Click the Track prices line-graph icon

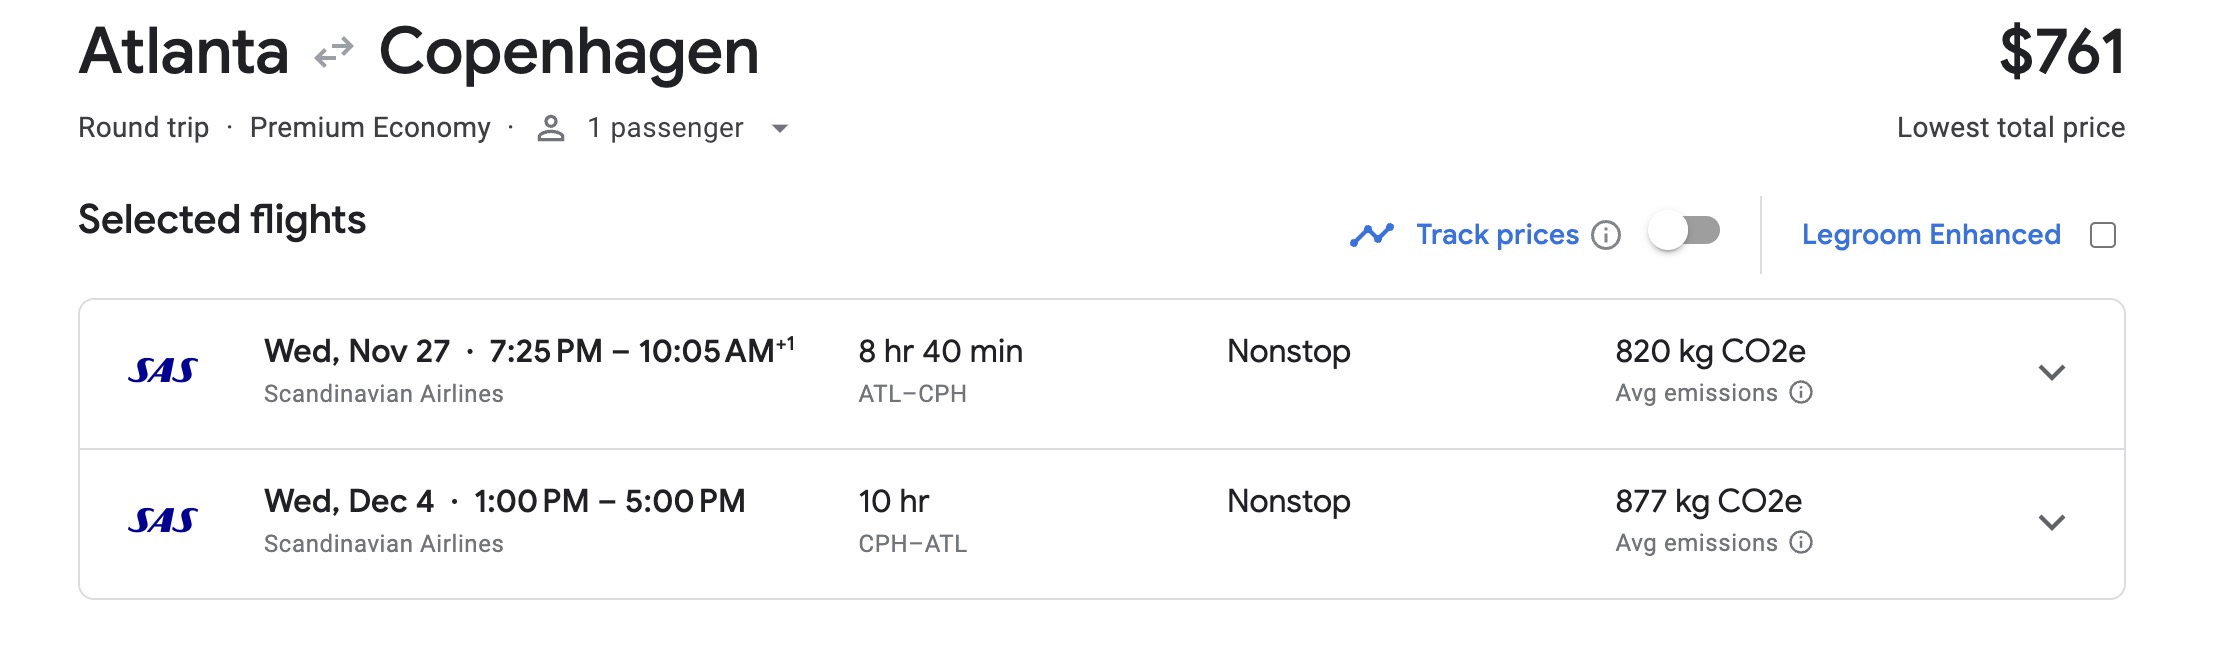1371,233
